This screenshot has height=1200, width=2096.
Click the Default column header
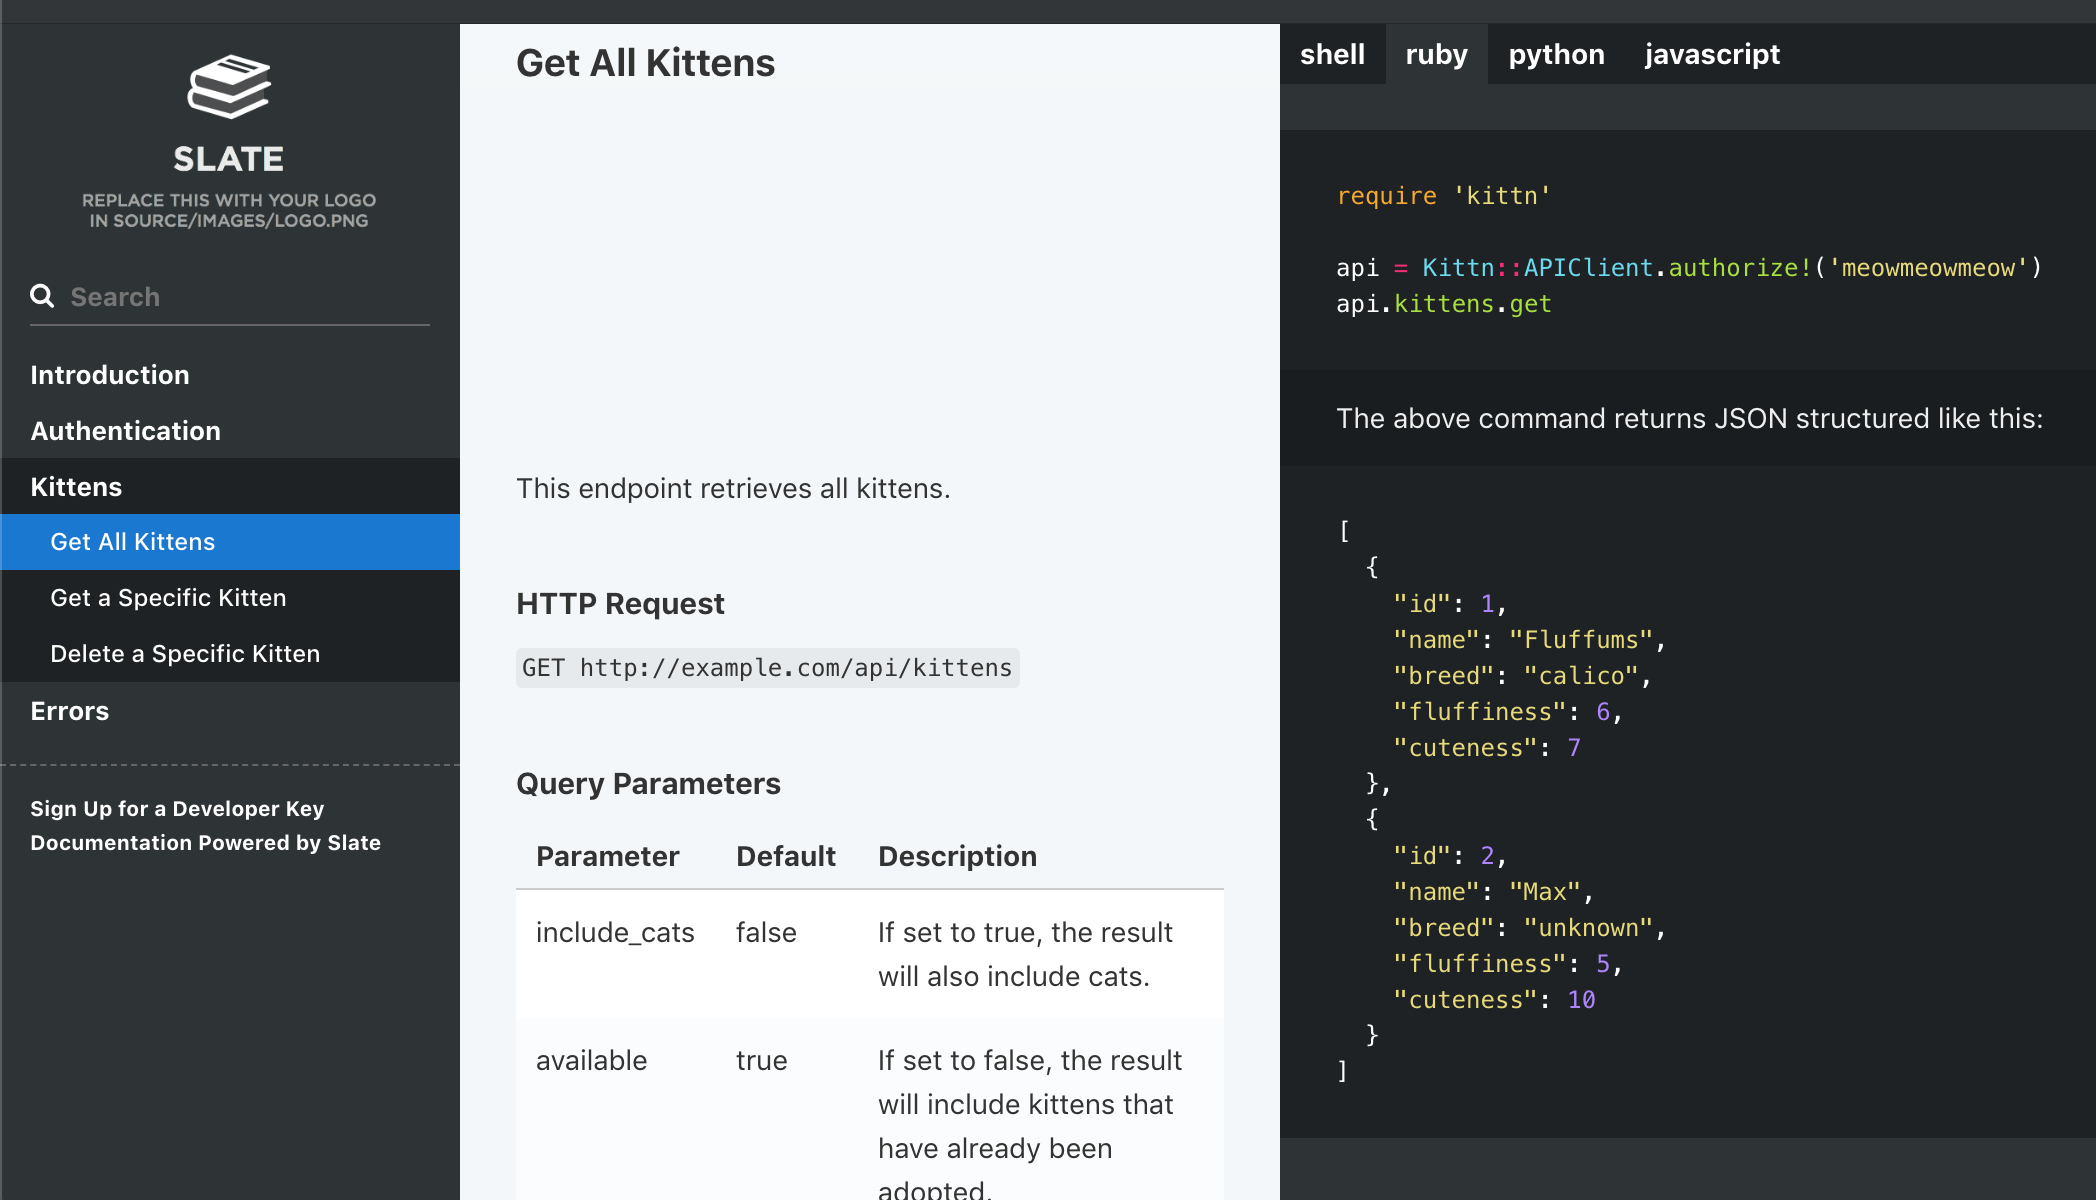(x=785, y=856)
